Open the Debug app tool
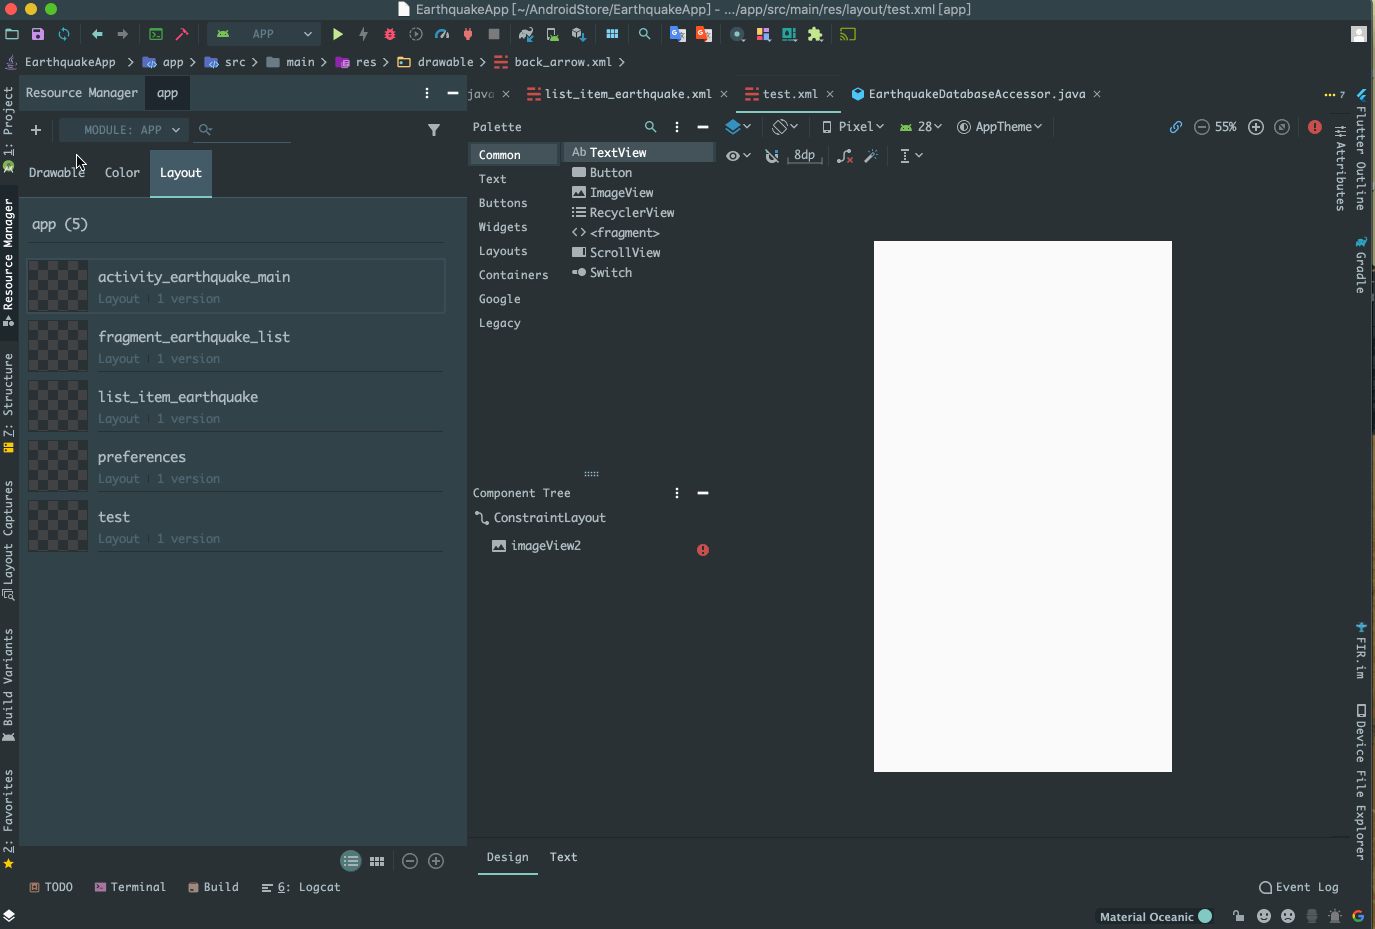 click(x=389, y=33)
